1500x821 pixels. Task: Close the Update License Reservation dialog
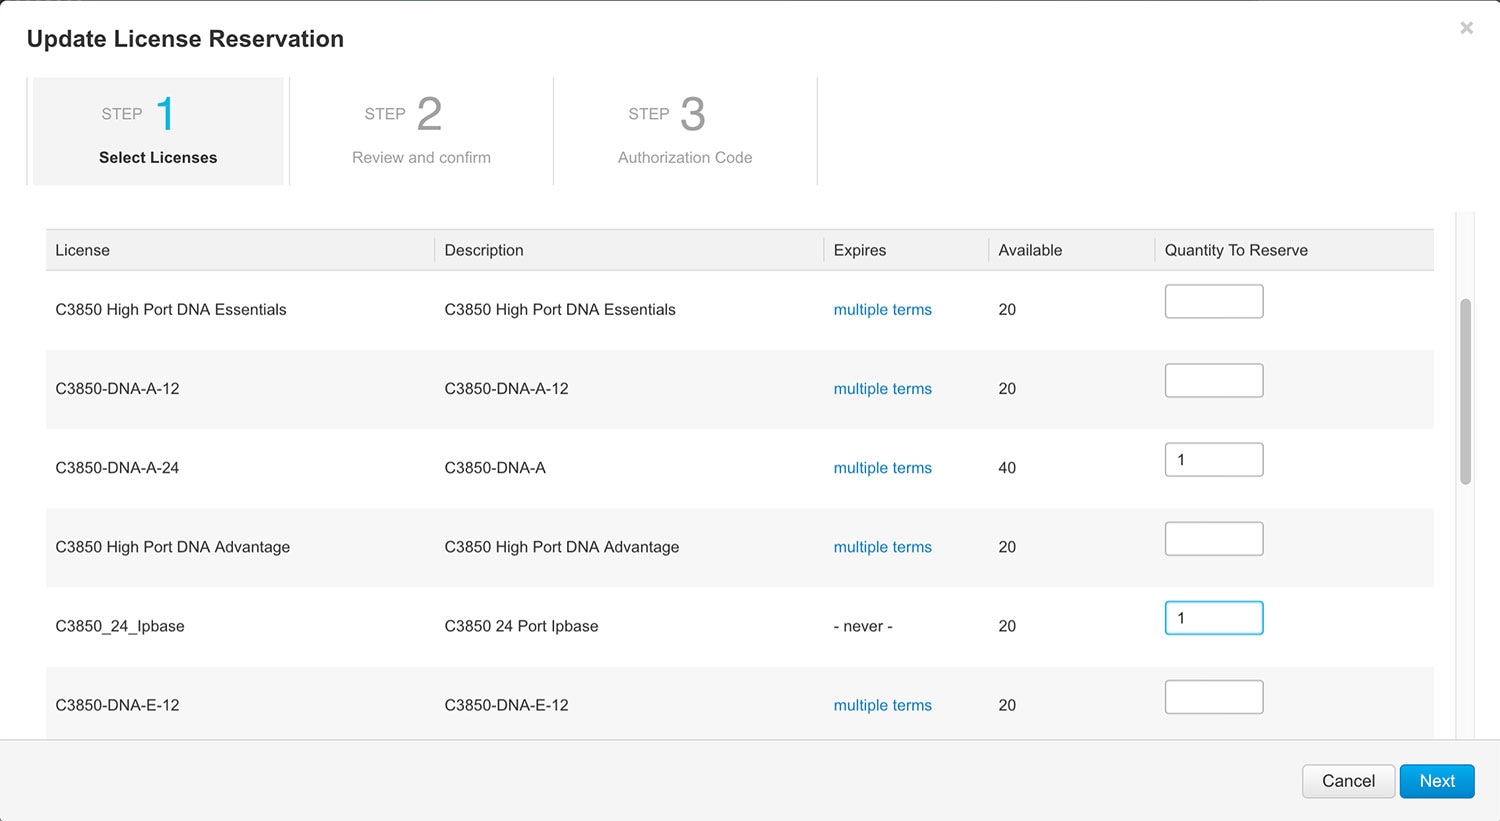(x=1466, y=28)
